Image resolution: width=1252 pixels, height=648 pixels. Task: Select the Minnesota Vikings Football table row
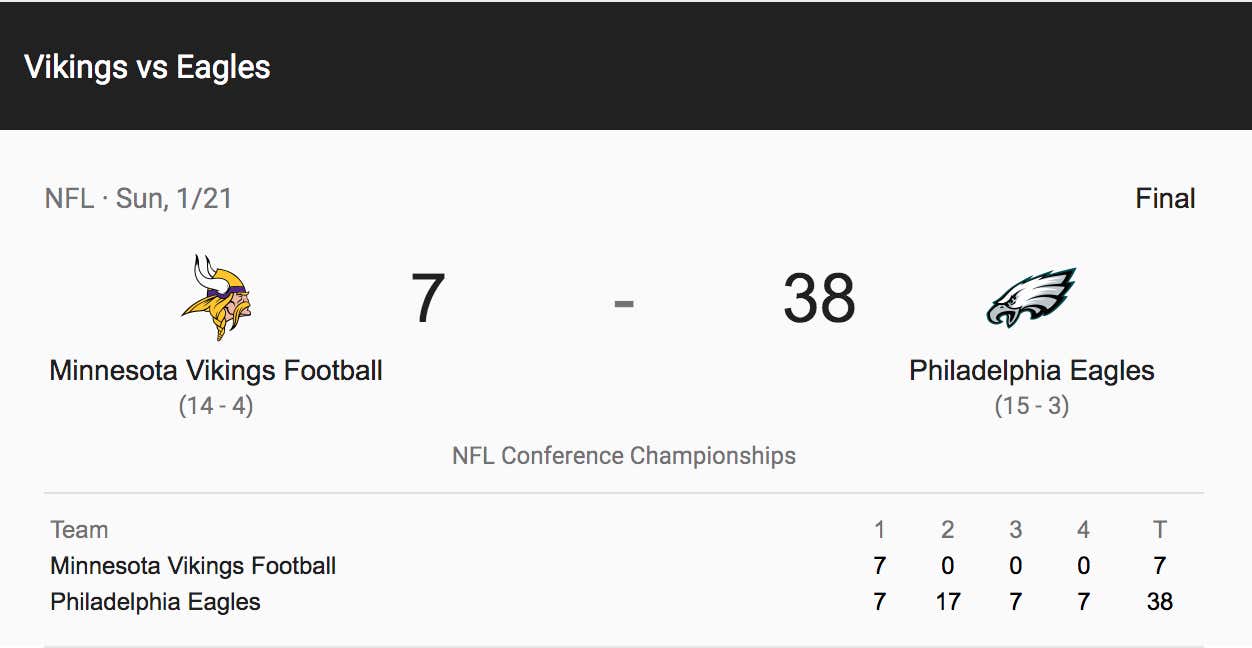click(624, 566)
